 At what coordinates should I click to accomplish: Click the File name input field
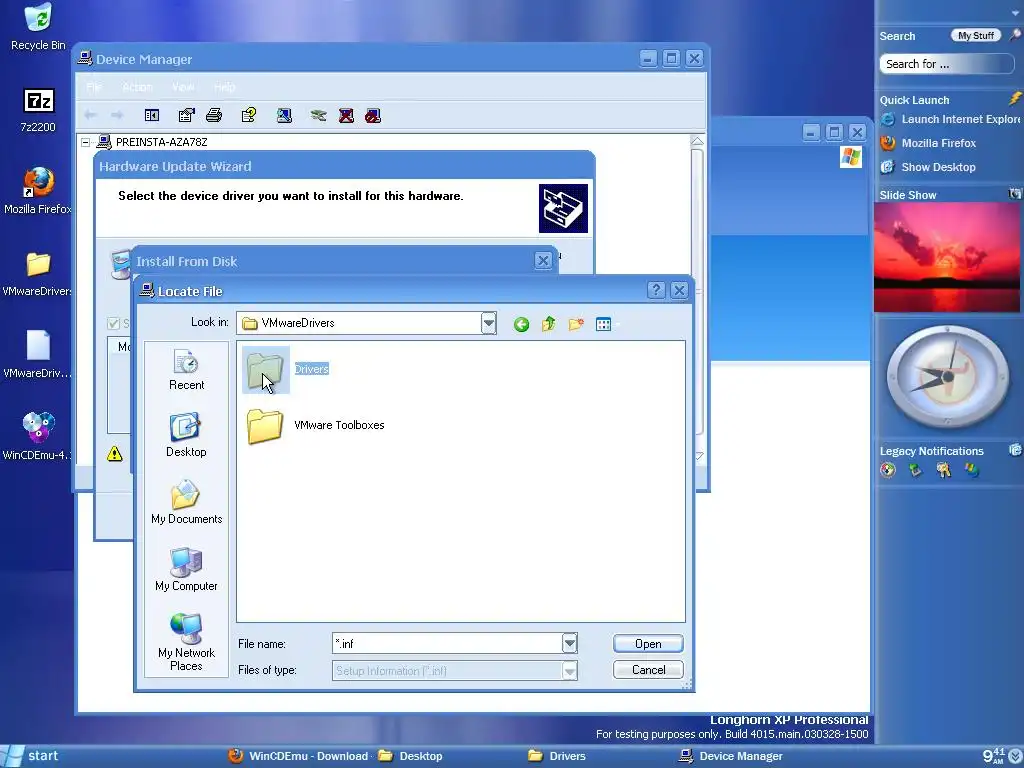447,643
